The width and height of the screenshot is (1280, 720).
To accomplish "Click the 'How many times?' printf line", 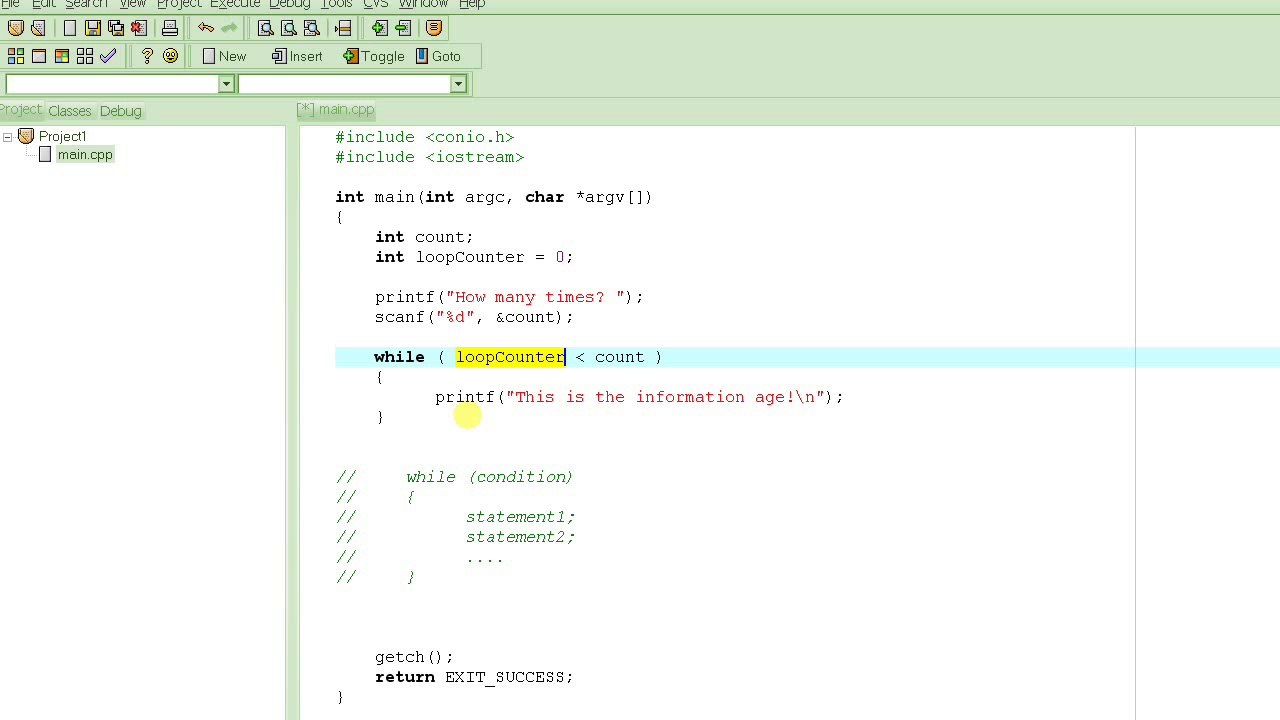I will pos(509,297).
